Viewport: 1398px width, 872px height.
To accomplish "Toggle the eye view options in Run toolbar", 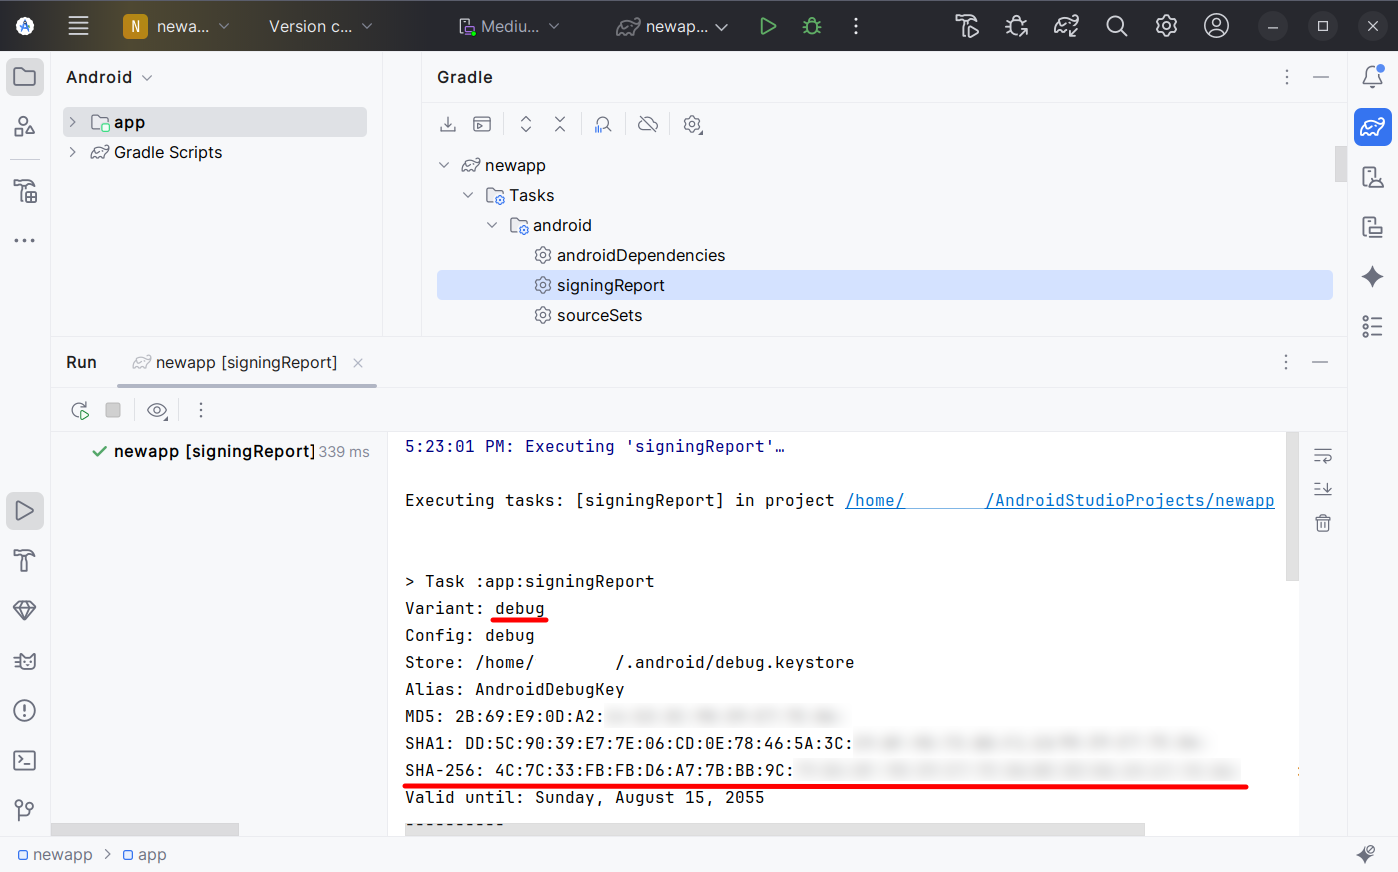I will click(x=157, y=410).
